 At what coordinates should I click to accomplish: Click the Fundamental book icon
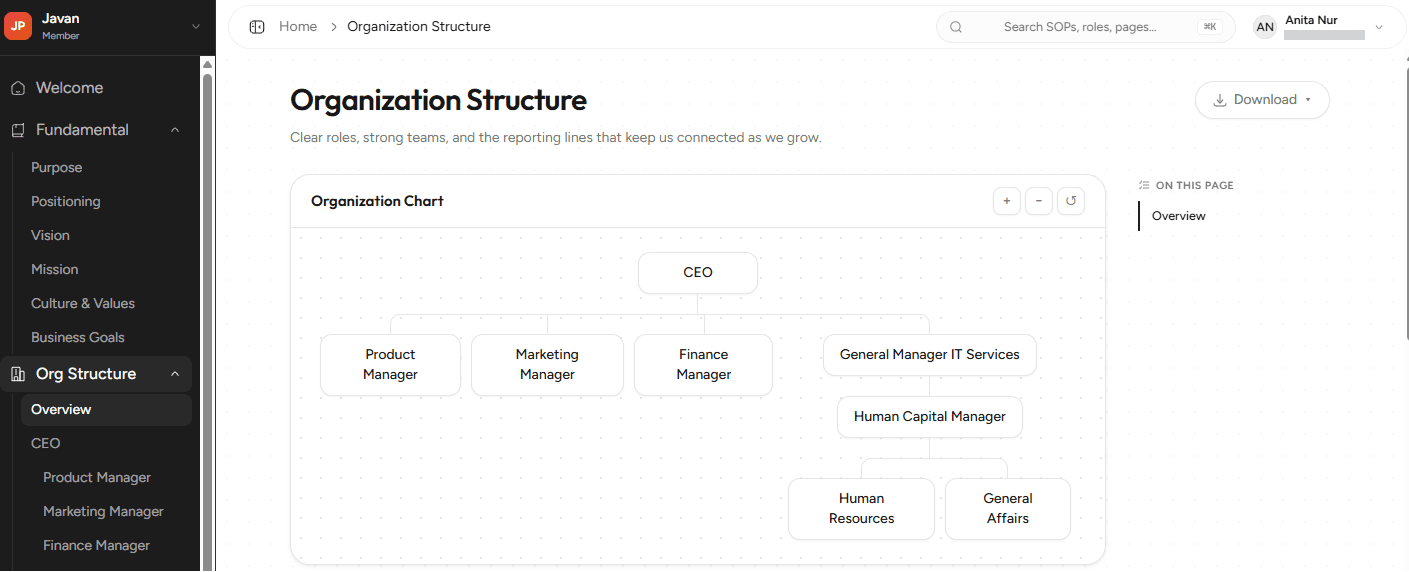point(18,130)
